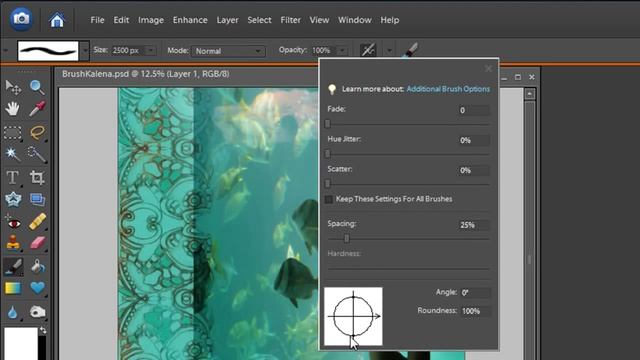Select the Move tool

point(13,87)
